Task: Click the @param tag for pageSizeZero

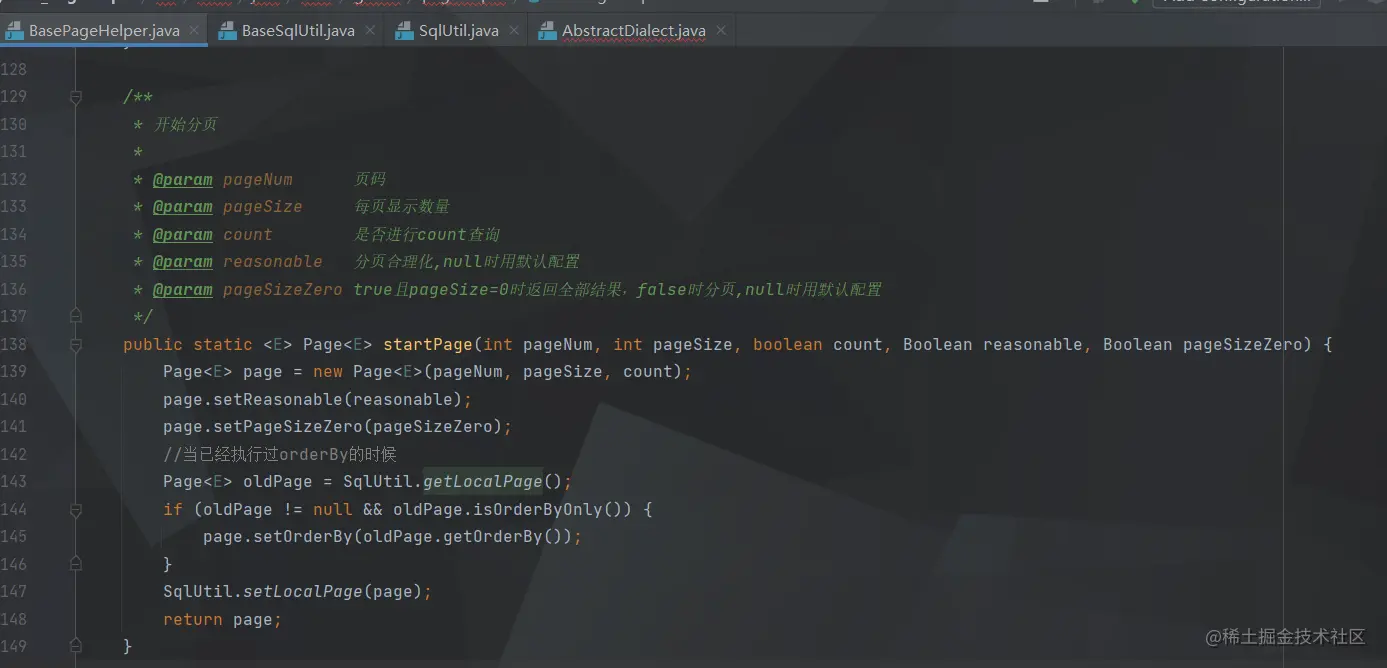Action: tap(183, 290)
